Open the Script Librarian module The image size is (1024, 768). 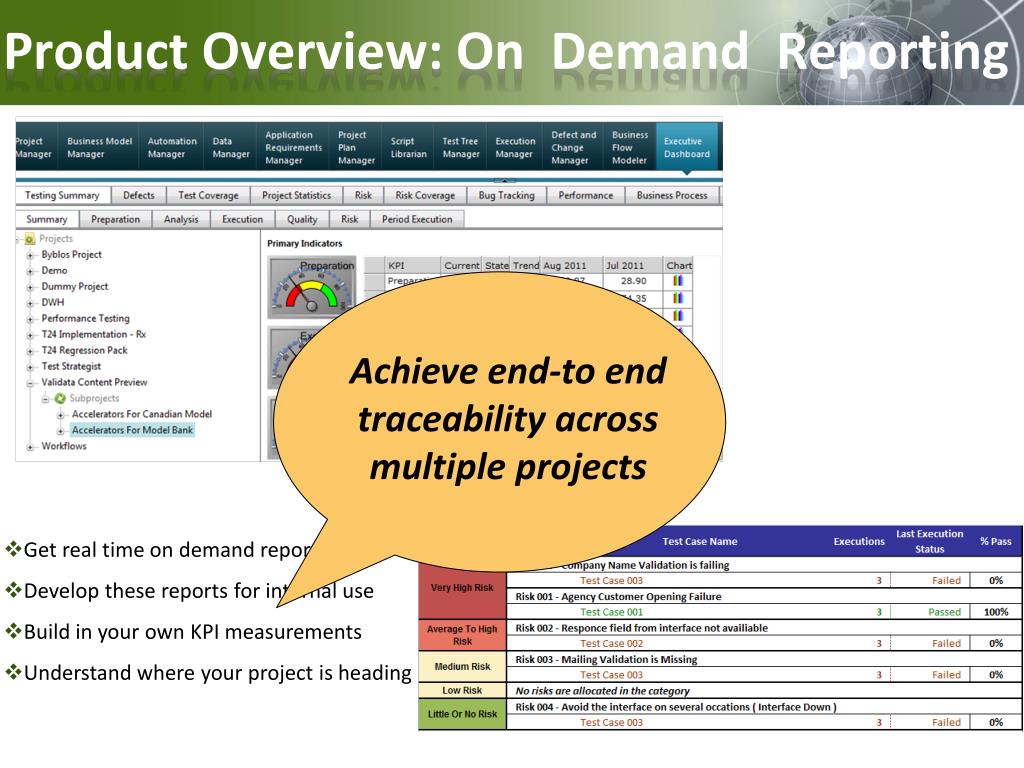pos(408,148)
